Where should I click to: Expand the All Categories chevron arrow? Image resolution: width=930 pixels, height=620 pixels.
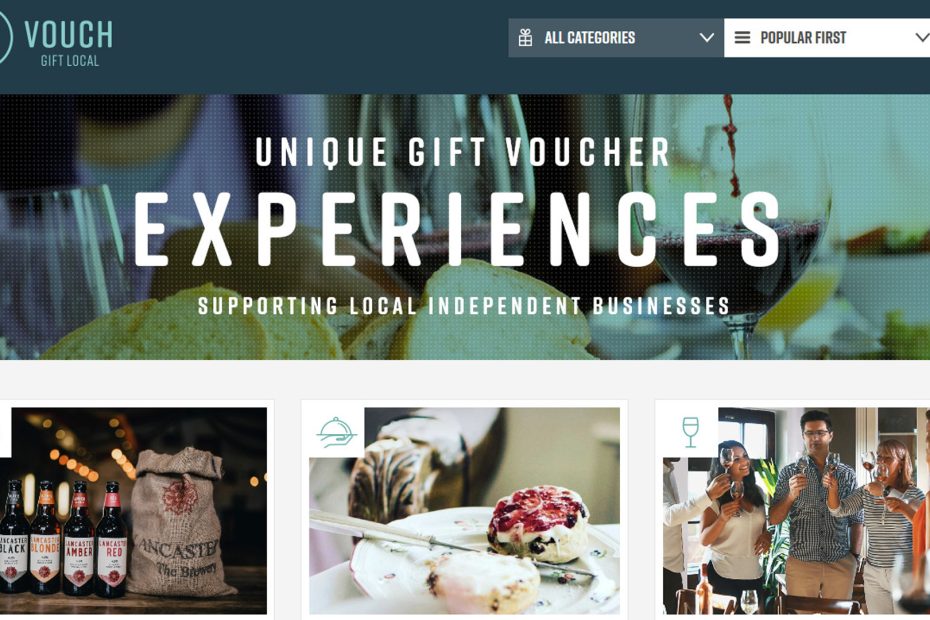point(706,37)
